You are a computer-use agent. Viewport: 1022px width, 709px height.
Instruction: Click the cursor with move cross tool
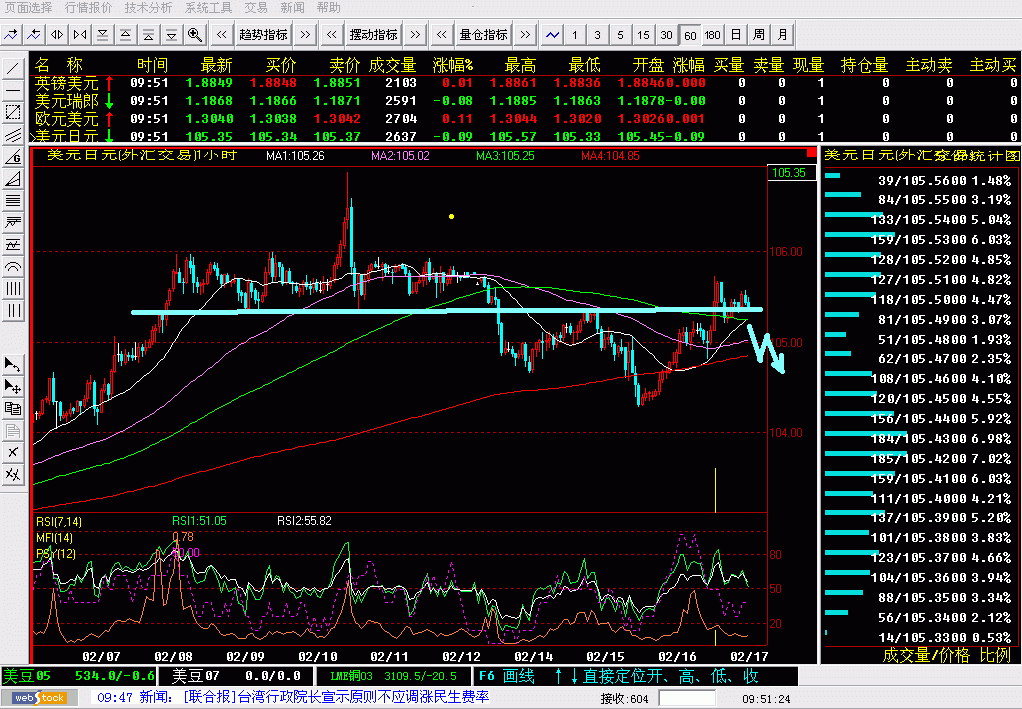click(12, 386)
